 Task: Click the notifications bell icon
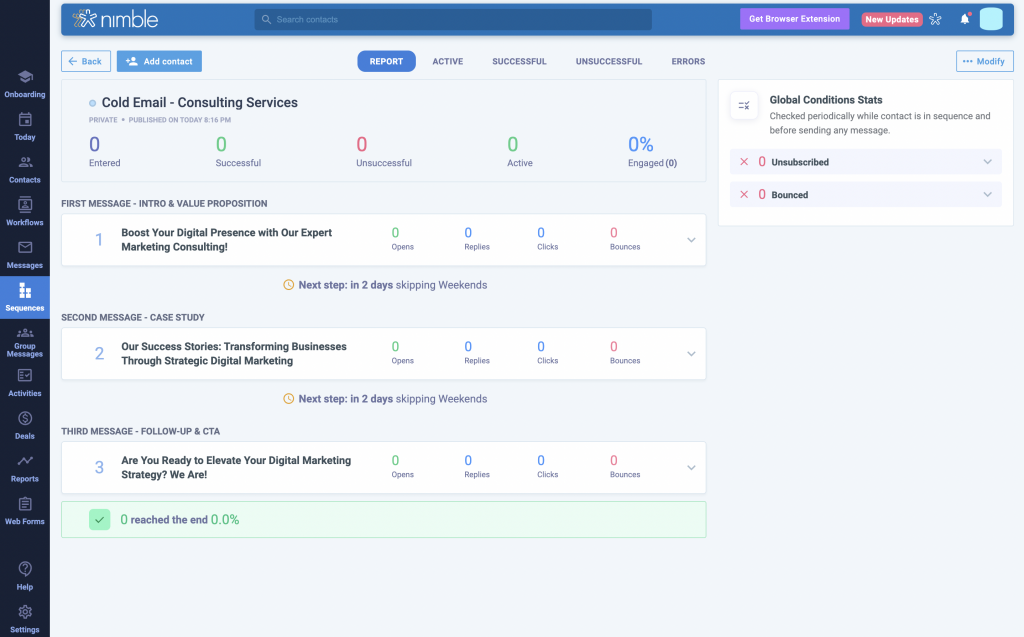964,19
